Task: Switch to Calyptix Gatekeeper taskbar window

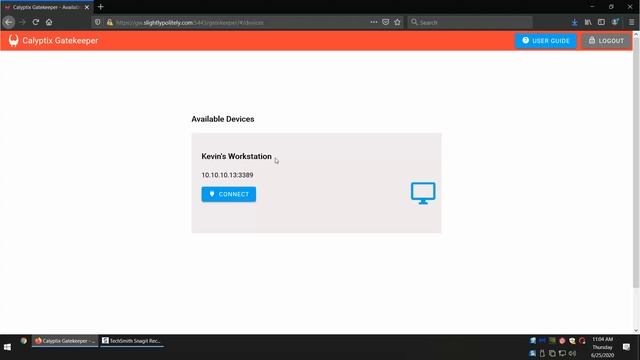Action: tap(65, 341)
